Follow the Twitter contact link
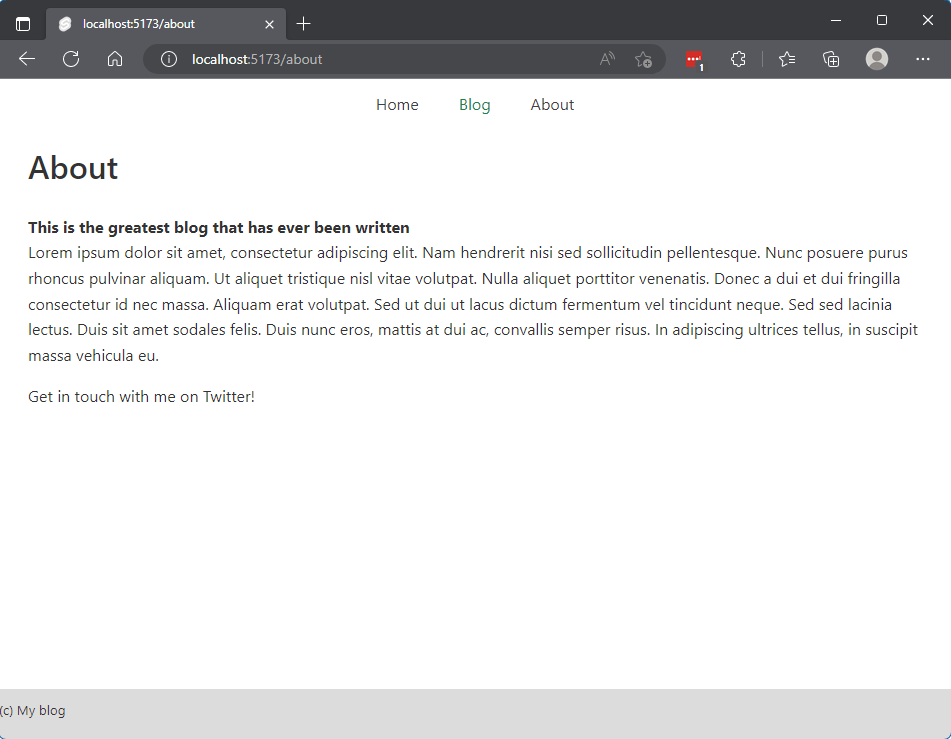Screen dimensions: 951x739 (x=227, y=396)
